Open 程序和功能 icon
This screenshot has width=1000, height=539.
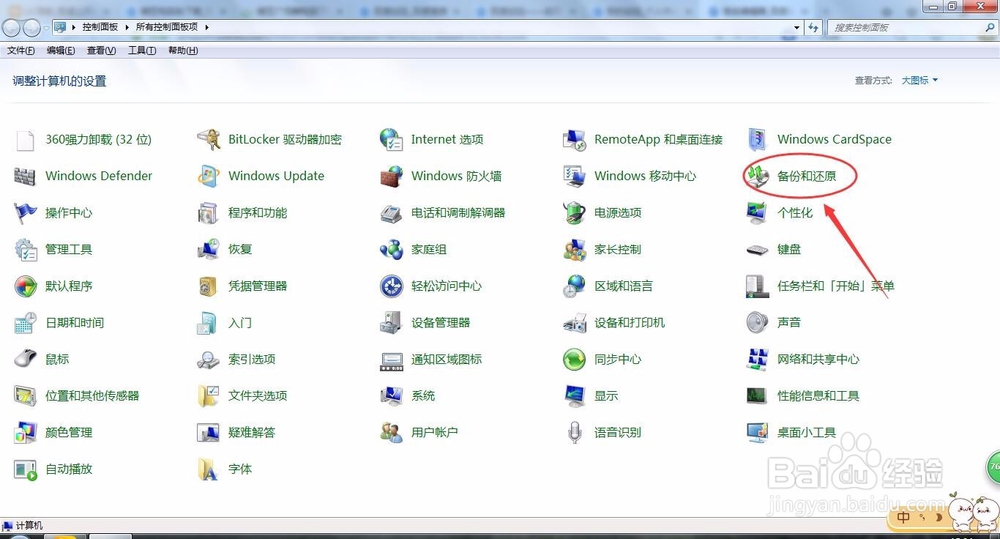pos(208,213)
